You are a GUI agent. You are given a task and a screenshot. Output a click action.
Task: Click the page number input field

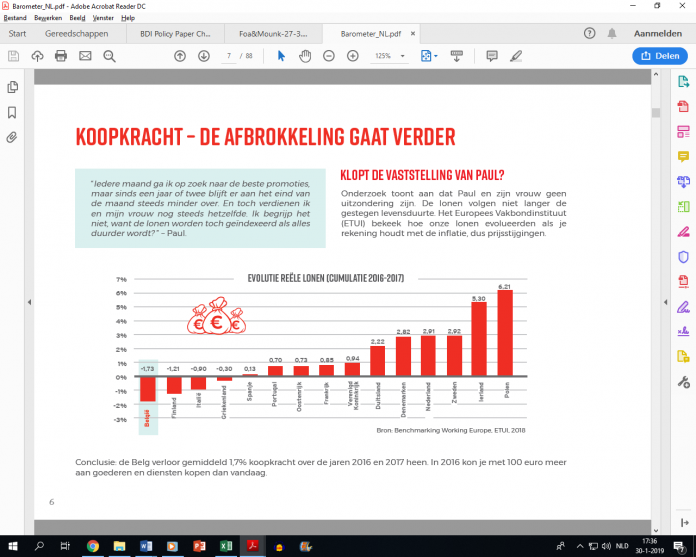tap(230, 56)
